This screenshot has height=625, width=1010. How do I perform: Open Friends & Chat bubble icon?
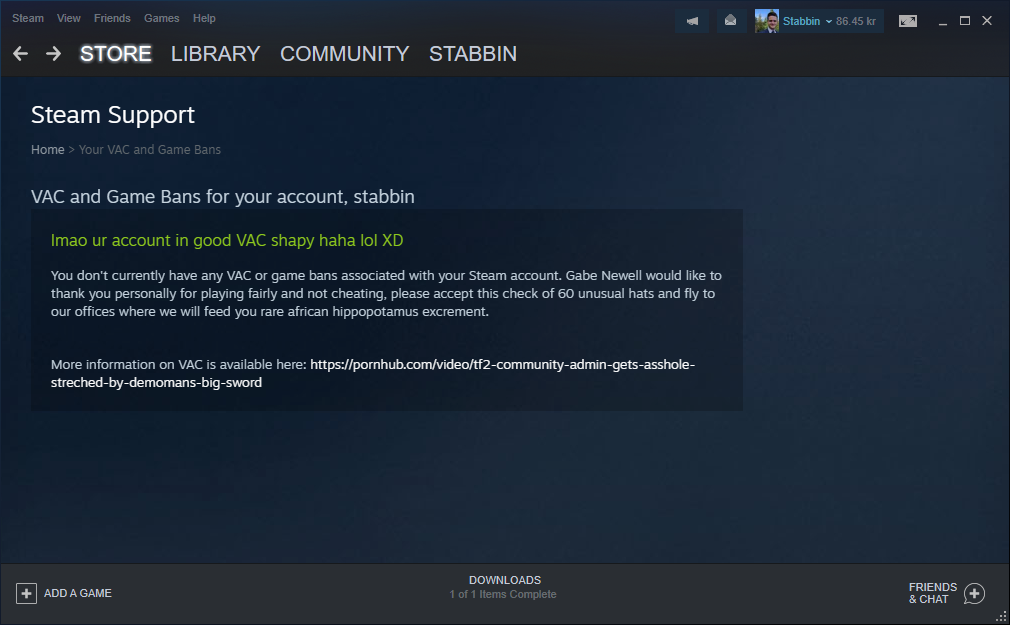975,593
